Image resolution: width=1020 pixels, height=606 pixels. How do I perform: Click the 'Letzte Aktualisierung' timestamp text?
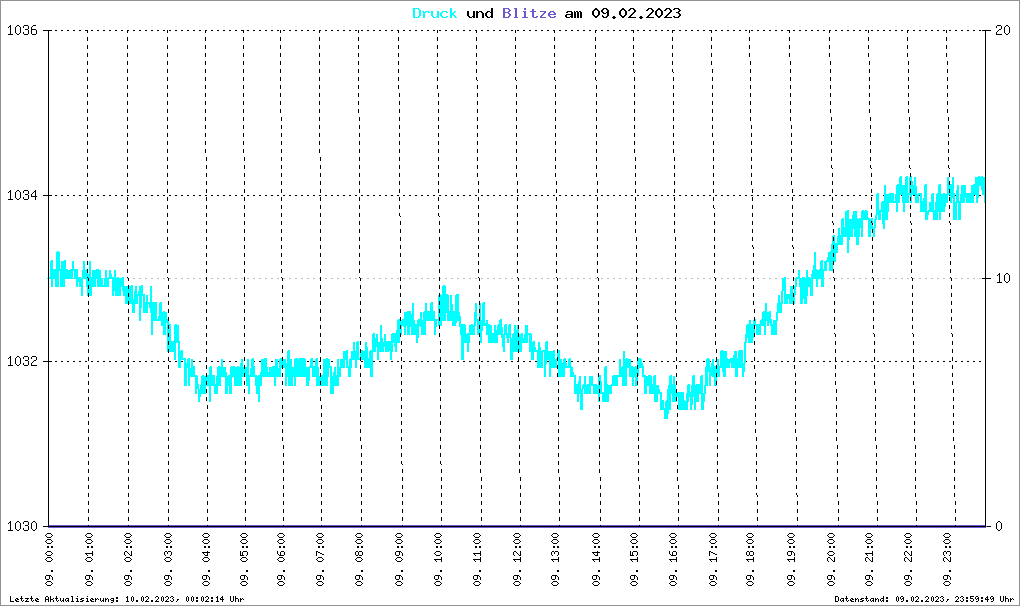click(126, 599)
